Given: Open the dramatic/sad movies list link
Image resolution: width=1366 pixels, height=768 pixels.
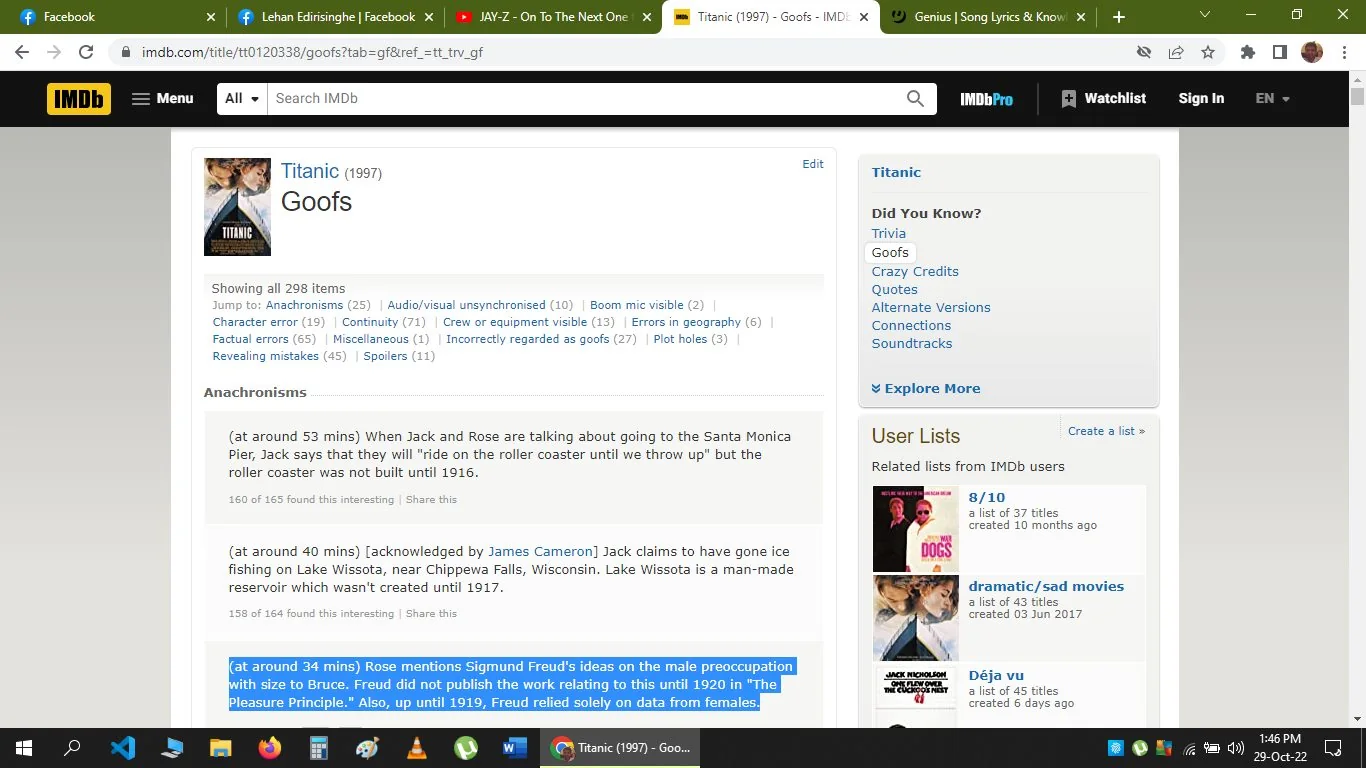Looking at the screenshot, I should (x=1046, y=586).
